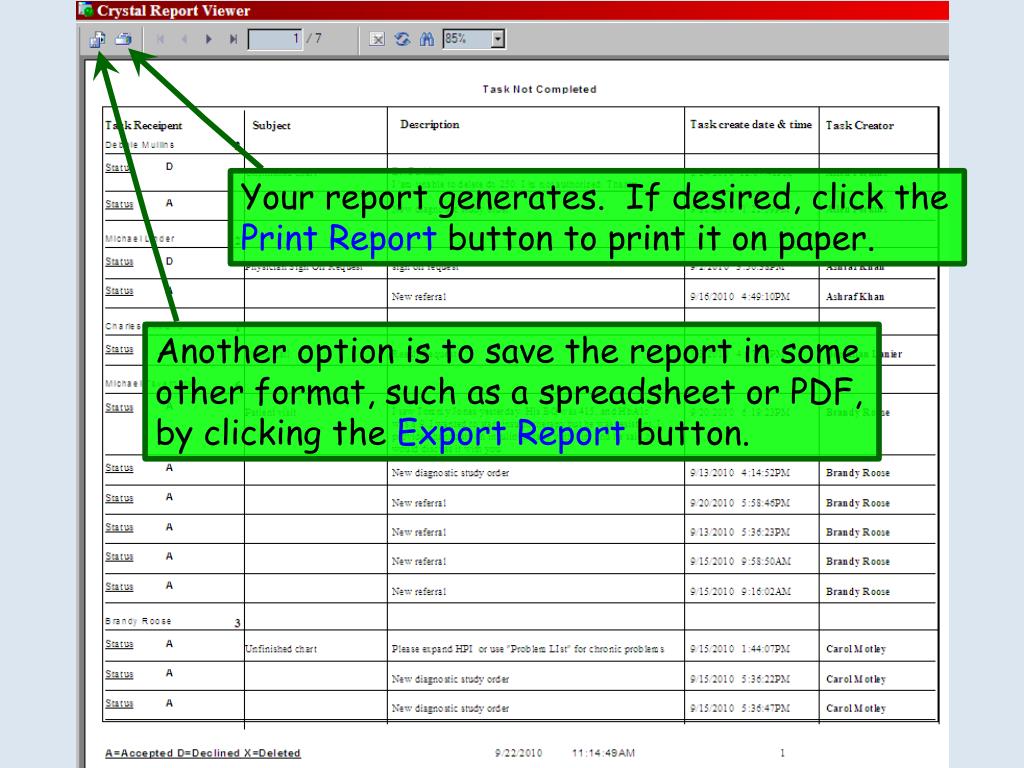Screen dimensions: 1024x768
Task: Click Status in the 4:49:10PM Ashraf Khan row
Action: click(x=119, y=291)
